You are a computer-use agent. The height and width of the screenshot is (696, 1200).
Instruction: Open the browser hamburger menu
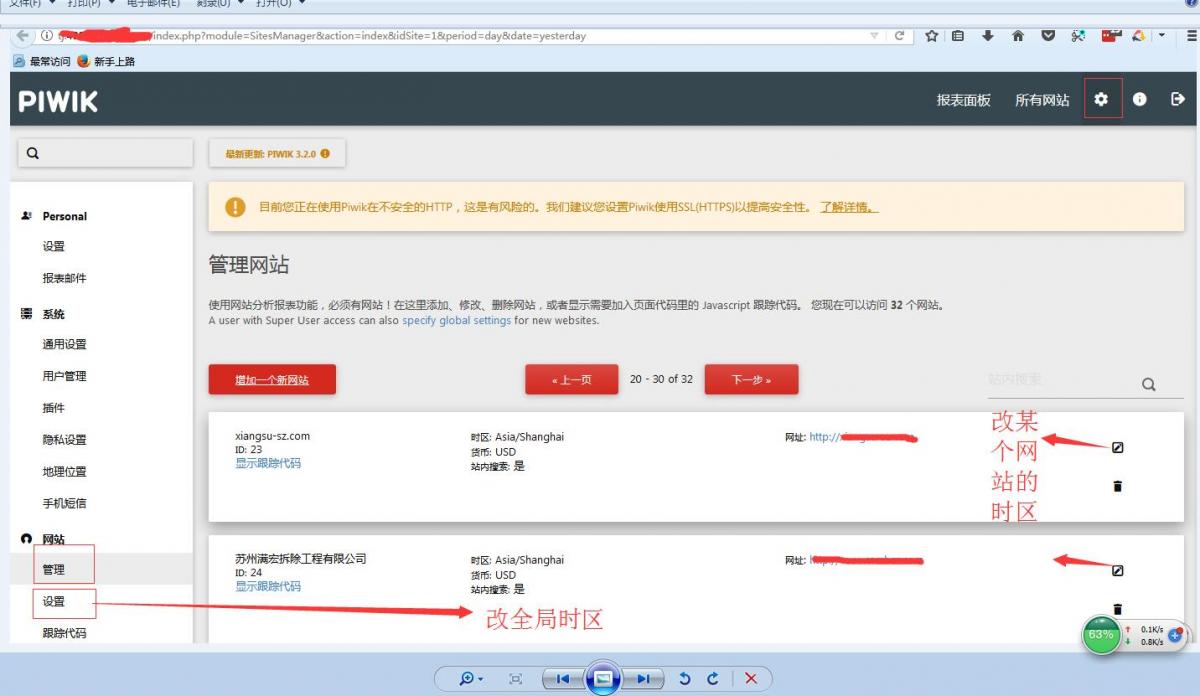click(x=1191, y=36)
